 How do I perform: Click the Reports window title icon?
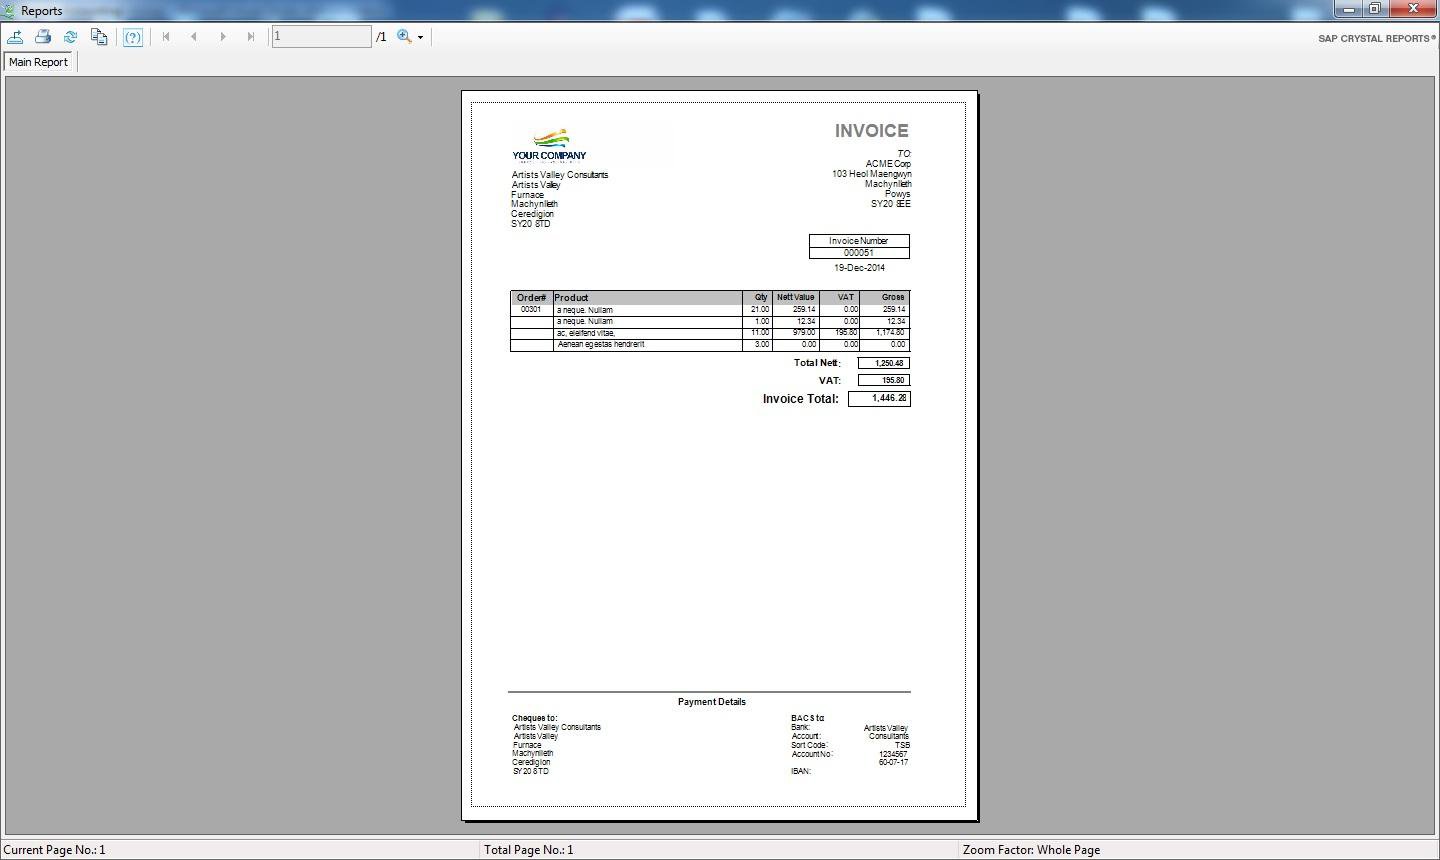pyautogui.click(x=9, y=11)
